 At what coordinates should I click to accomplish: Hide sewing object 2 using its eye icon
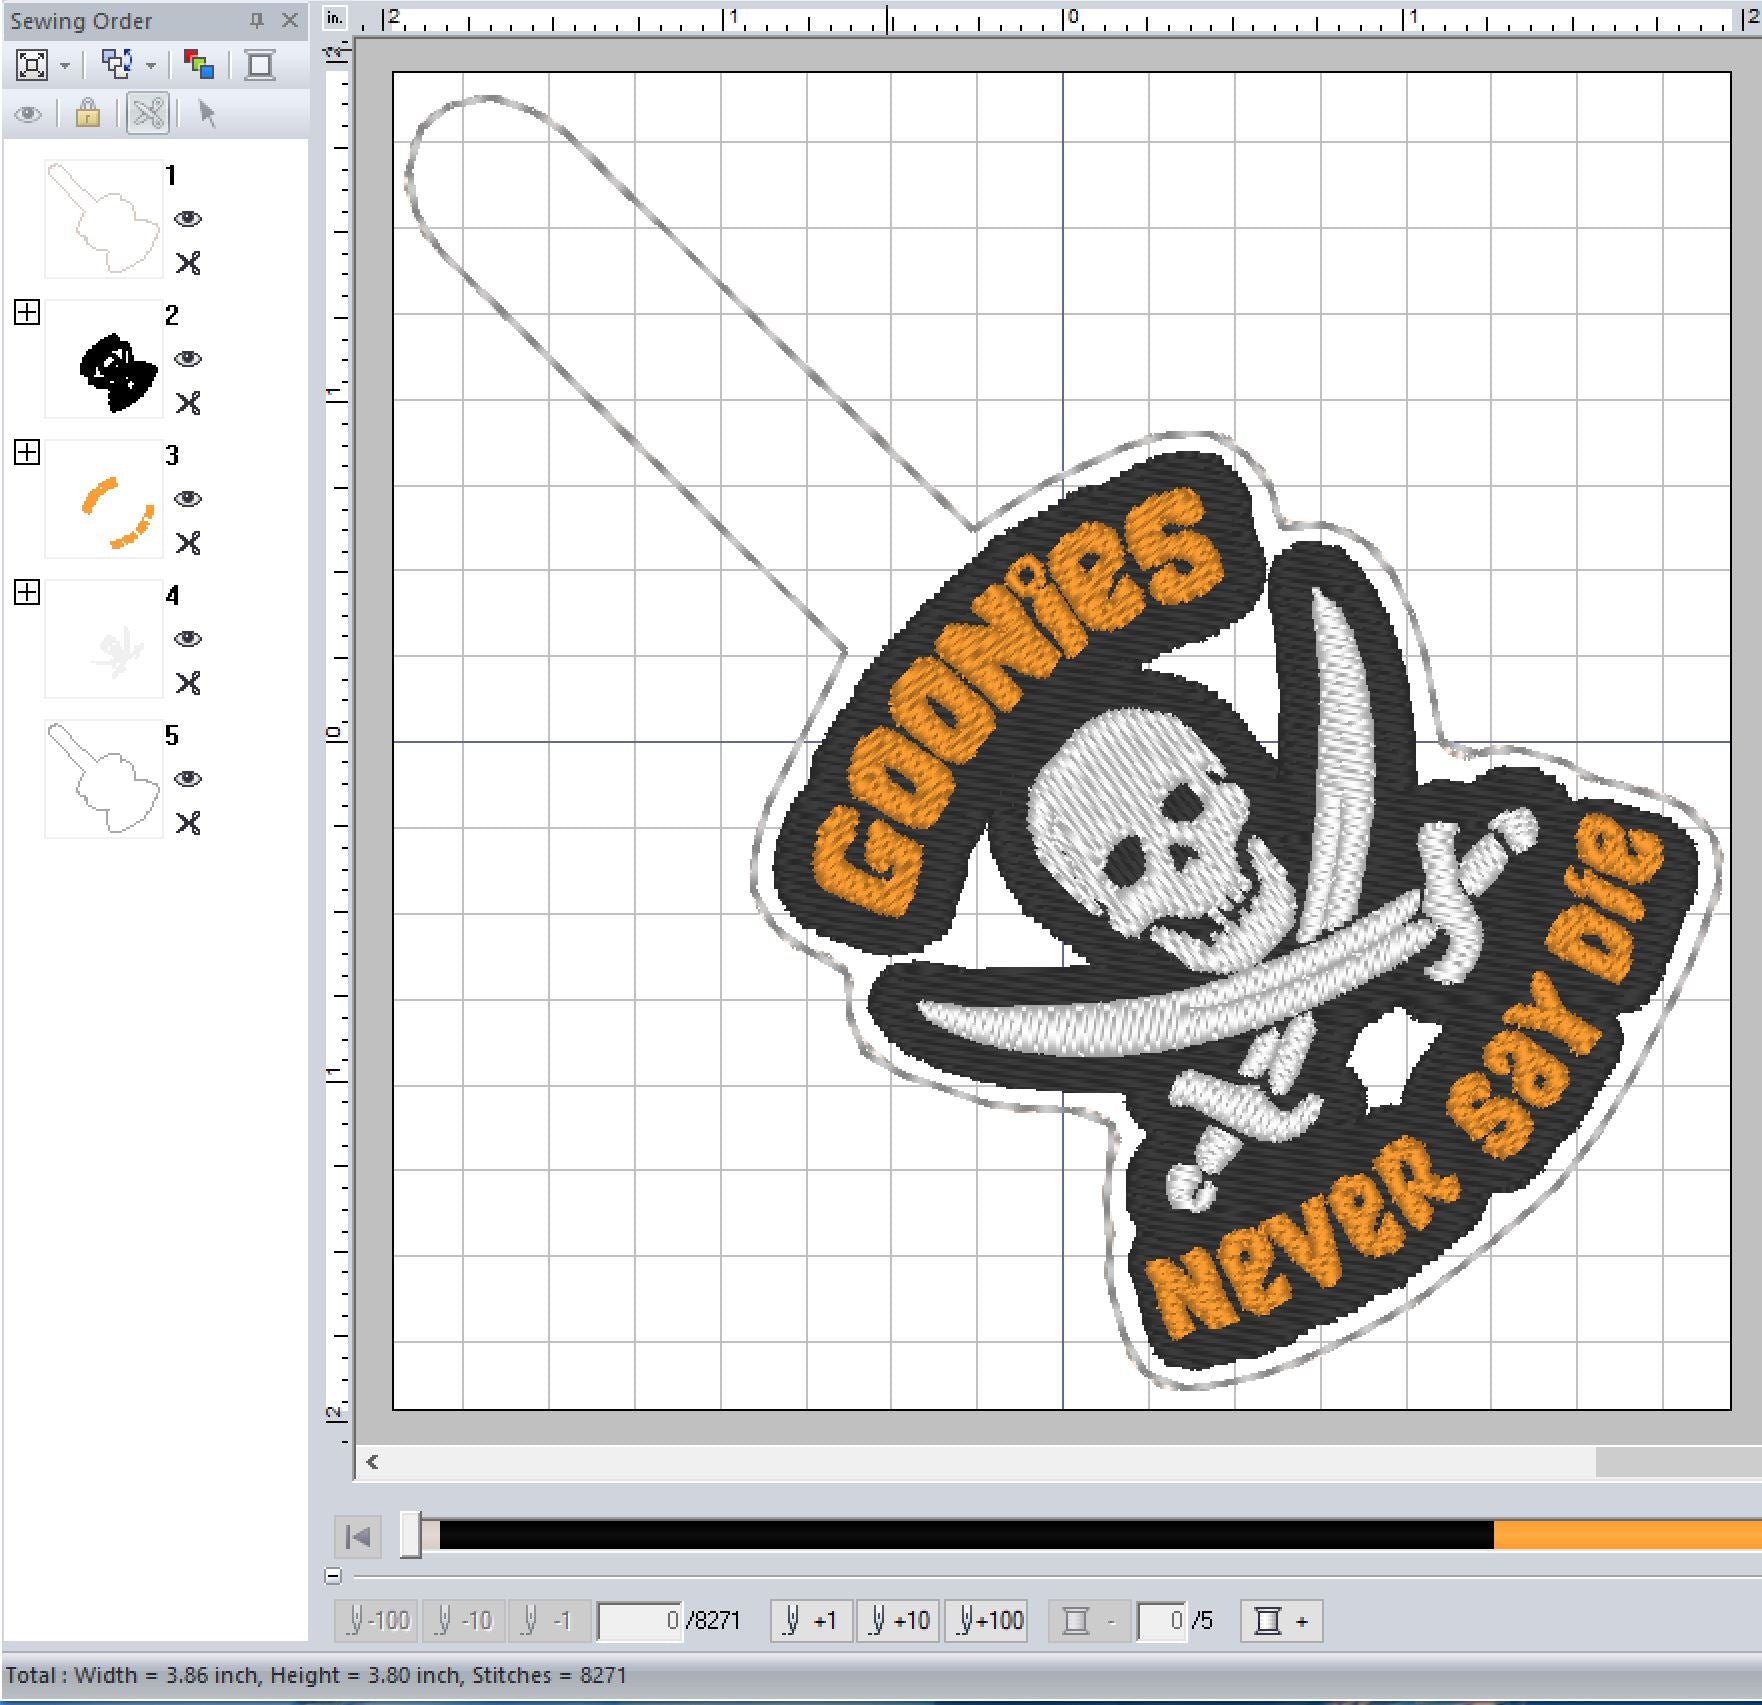(188, 359)
